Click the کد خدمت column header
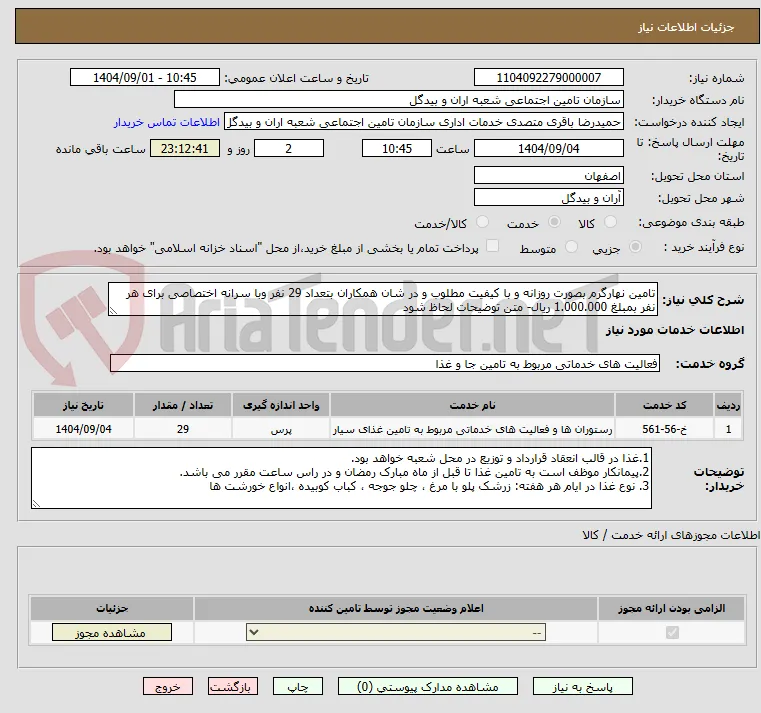The width and height of the screenshot is (761, 713). [x=664, y=405]
